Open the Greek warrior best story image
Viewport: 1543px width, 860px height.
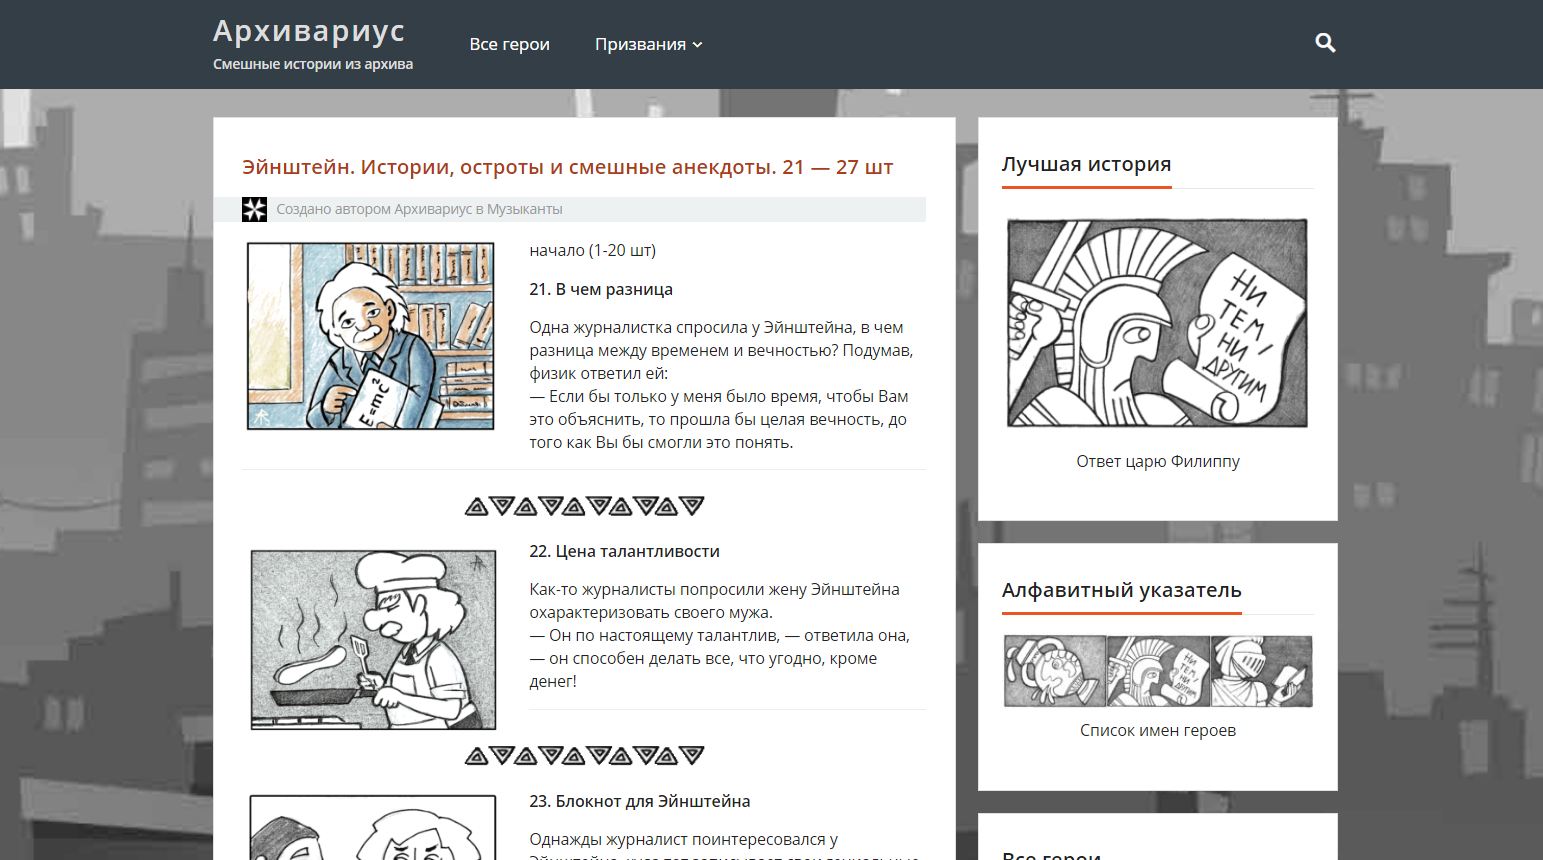(1157, 323)
